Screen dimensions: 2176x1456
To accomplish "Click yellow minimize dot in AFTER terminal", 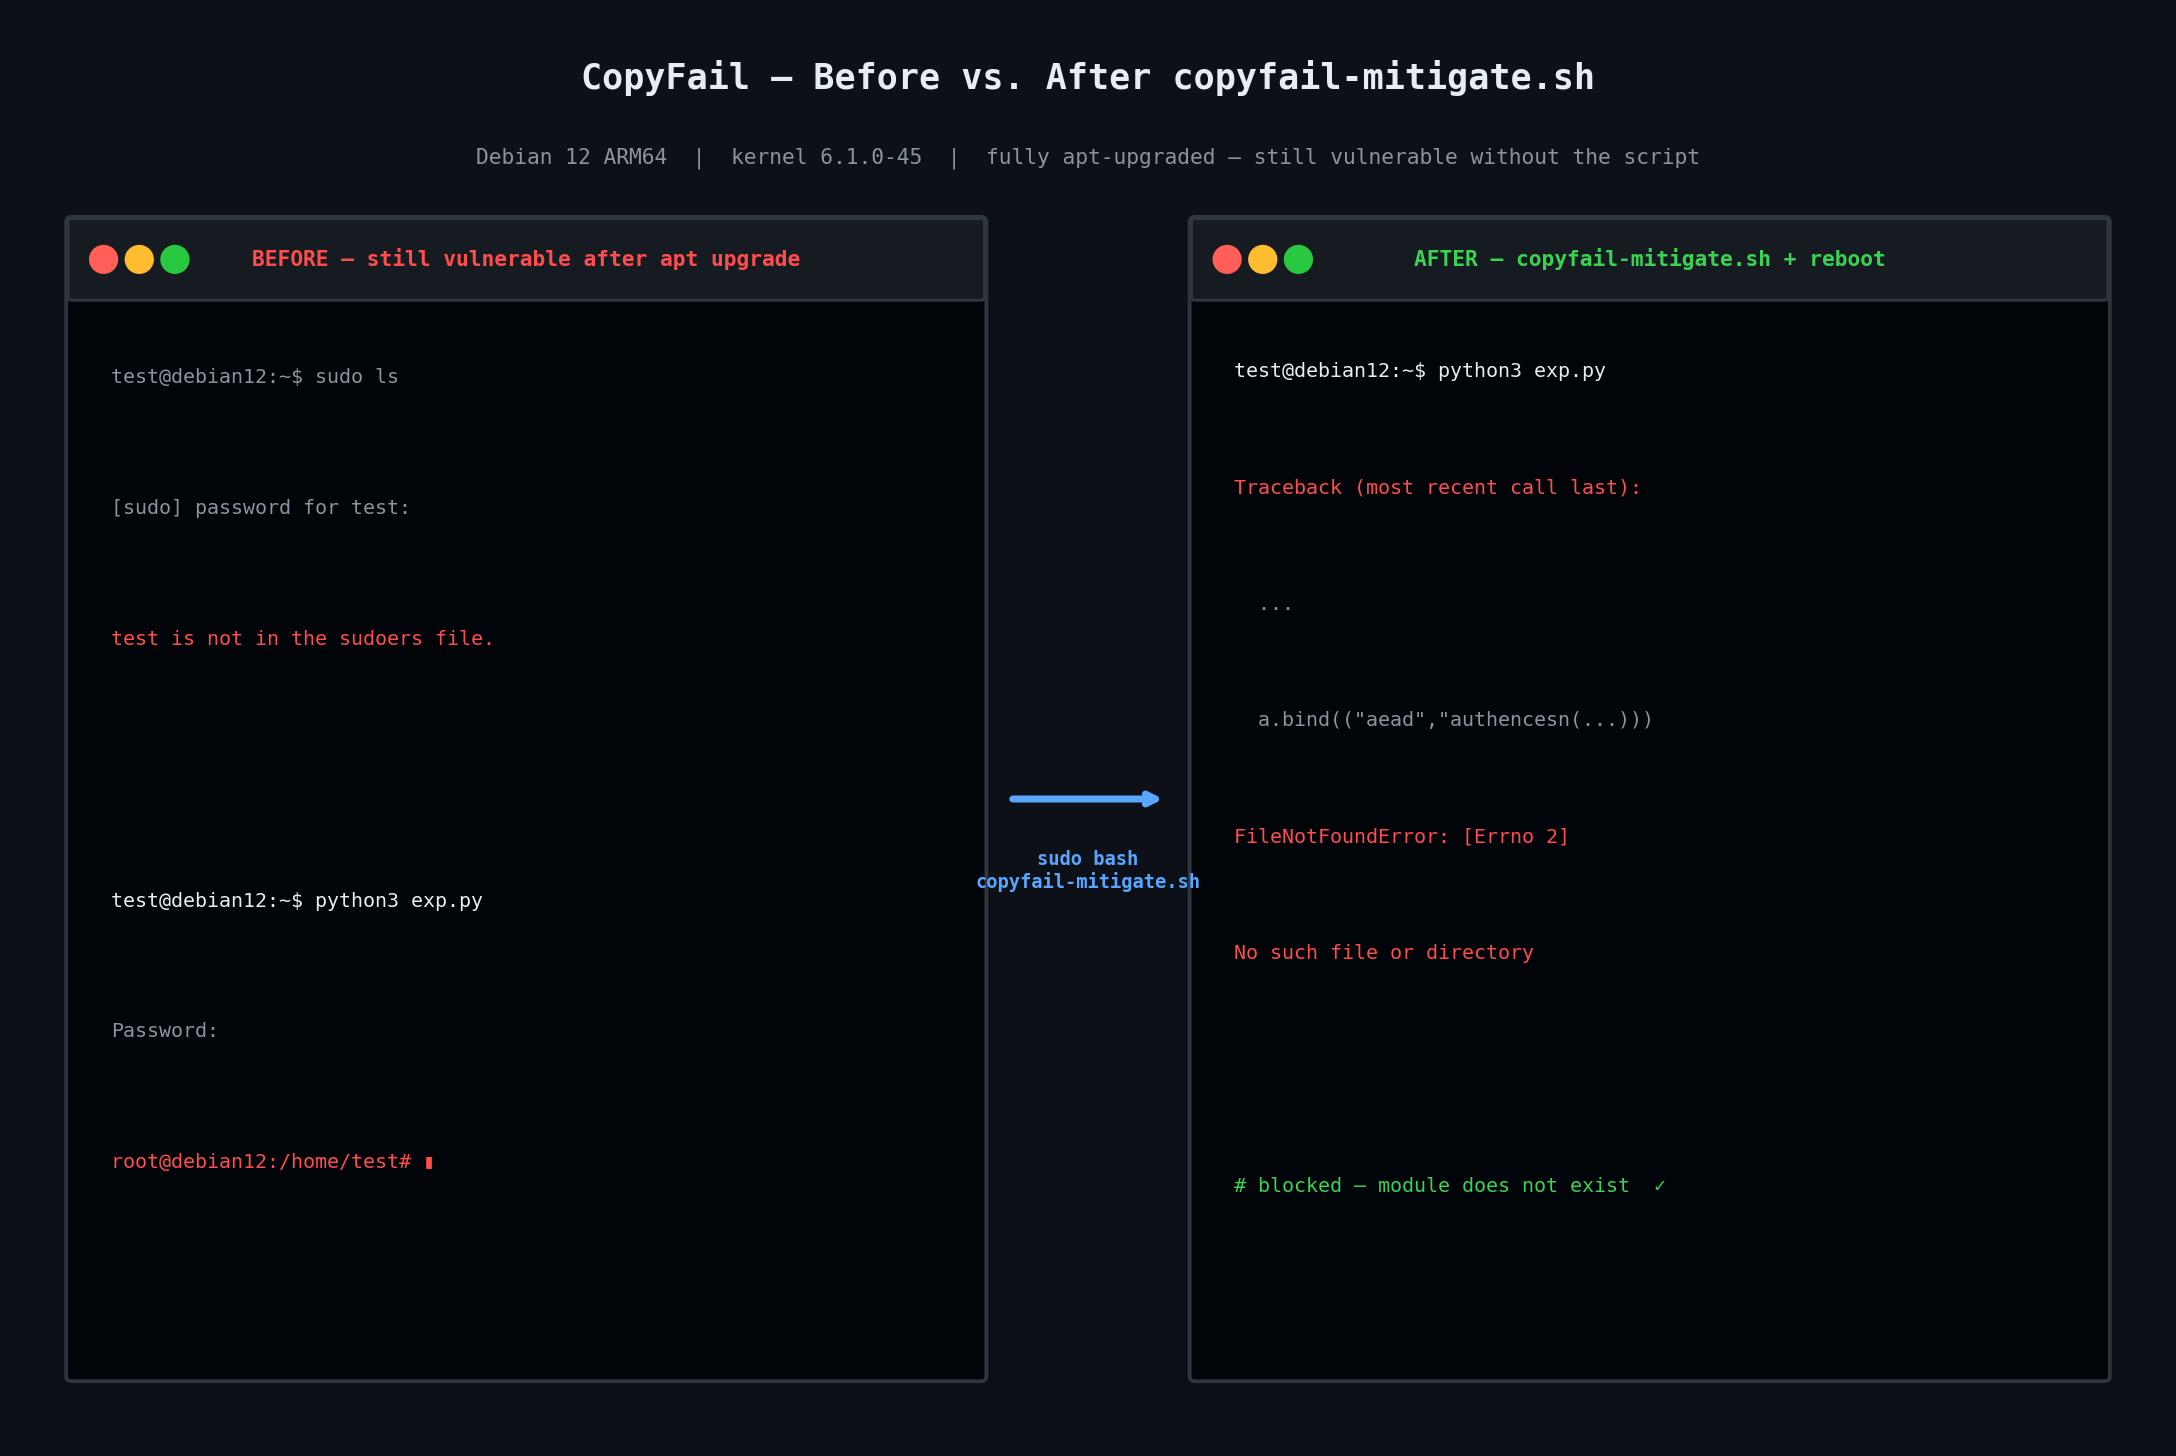I will (x=1263, y=259).
